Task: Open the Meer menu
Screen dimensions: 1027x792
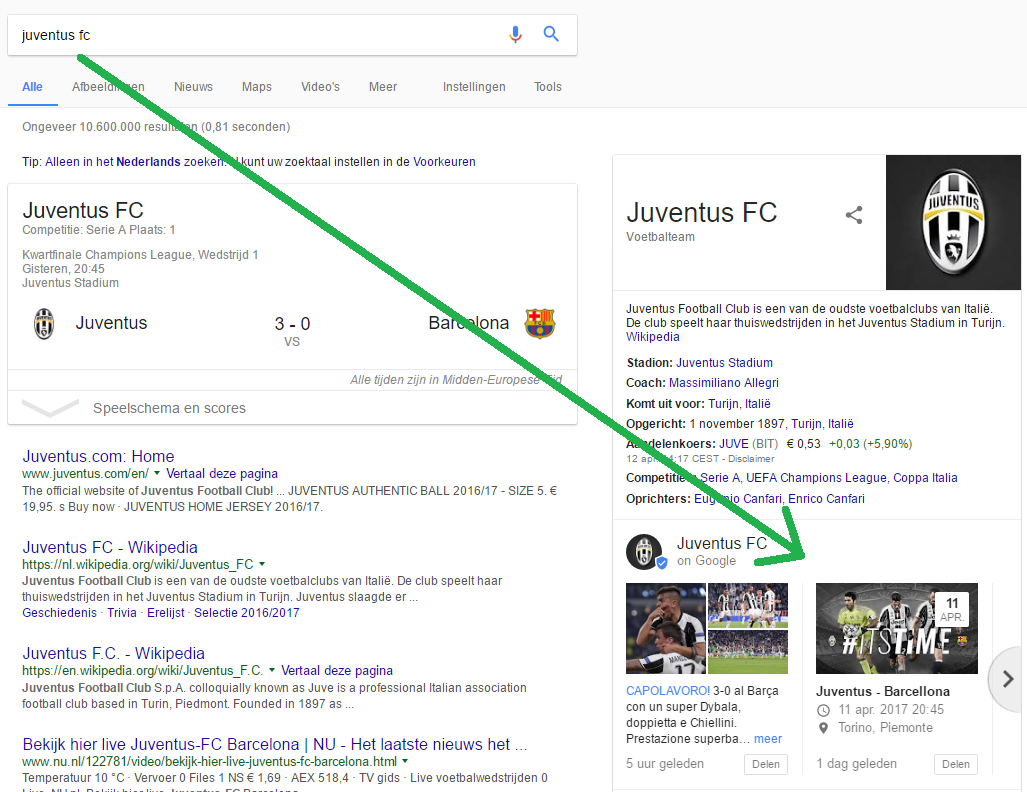Action: coord(383,87)
